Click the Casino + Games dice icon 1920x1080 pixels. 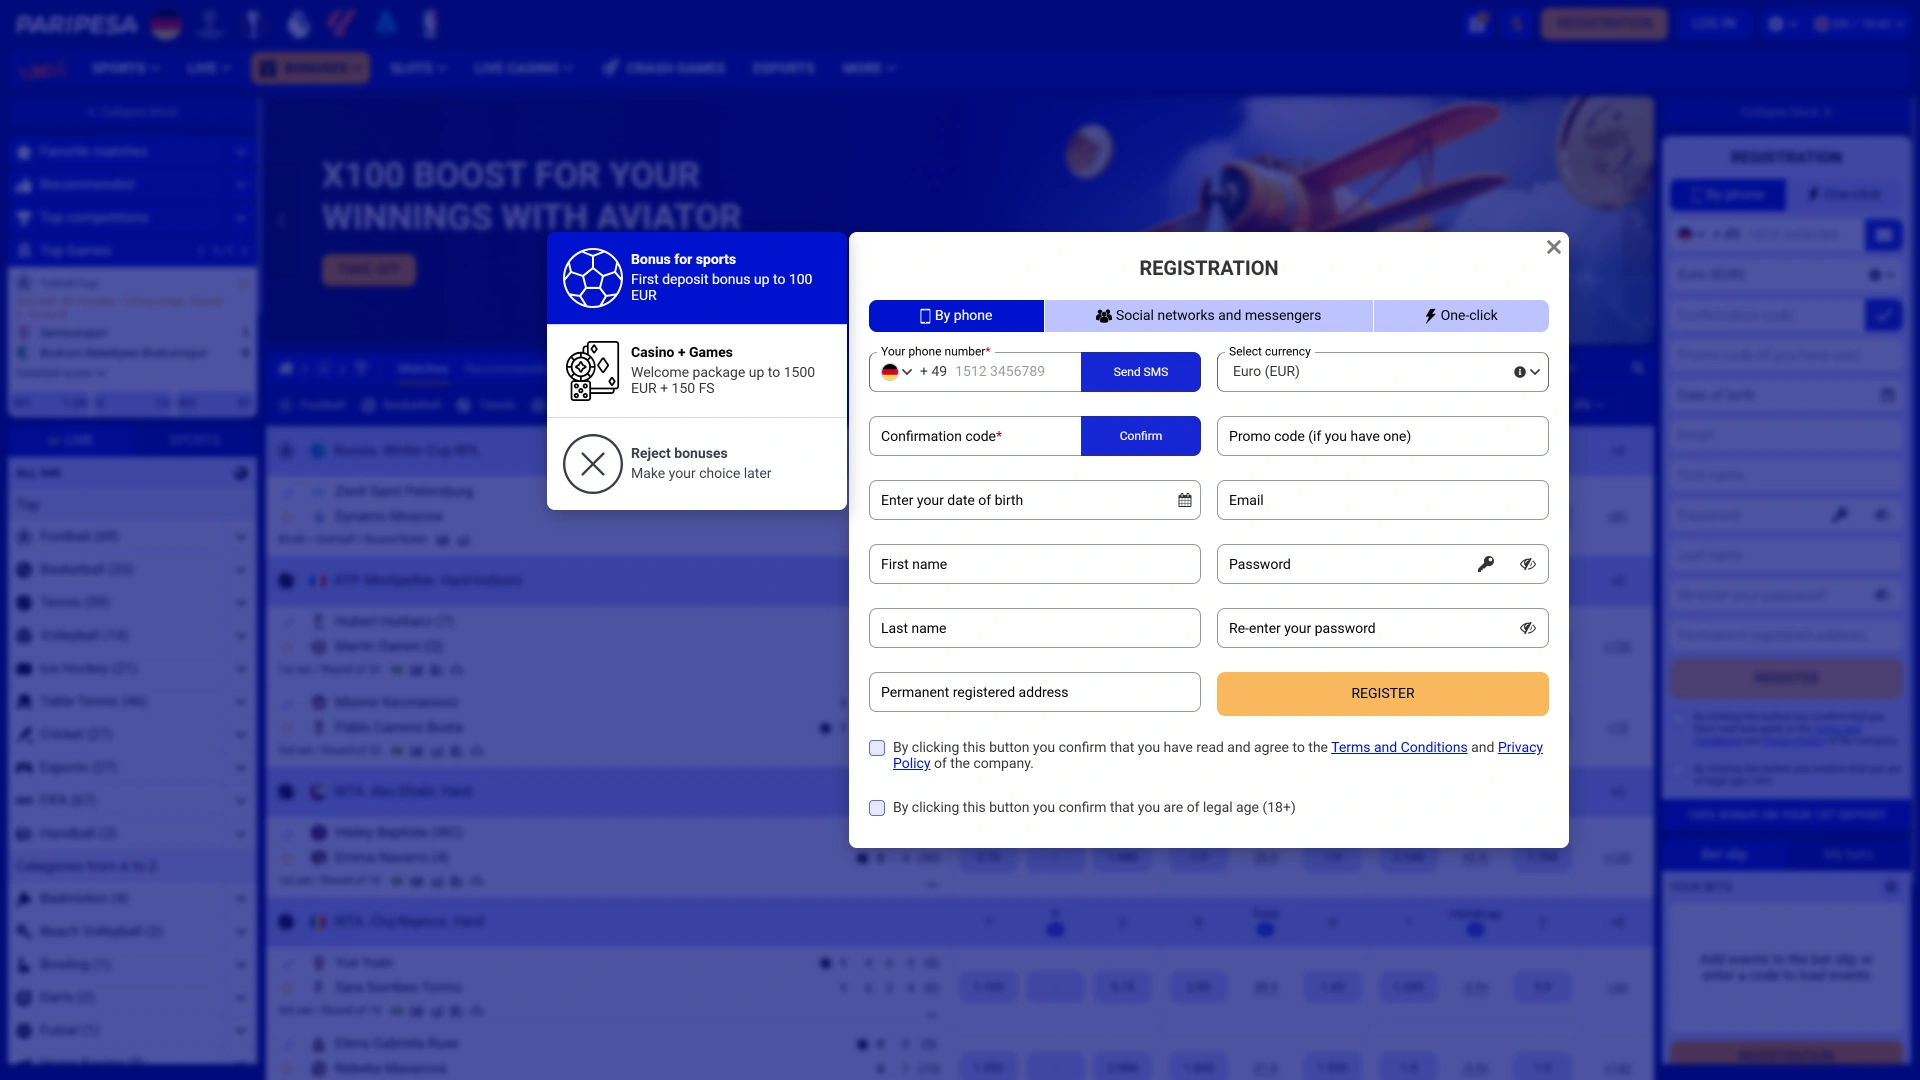593,370
